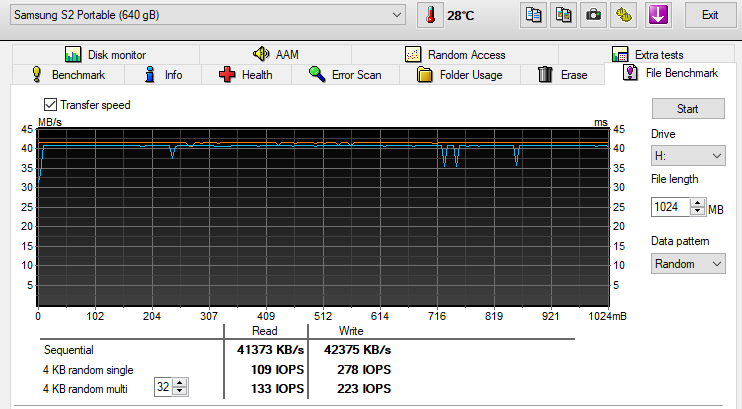Click the Extra tests icon
This screenshot has height=409, width=742.
[x=620, y=54]
